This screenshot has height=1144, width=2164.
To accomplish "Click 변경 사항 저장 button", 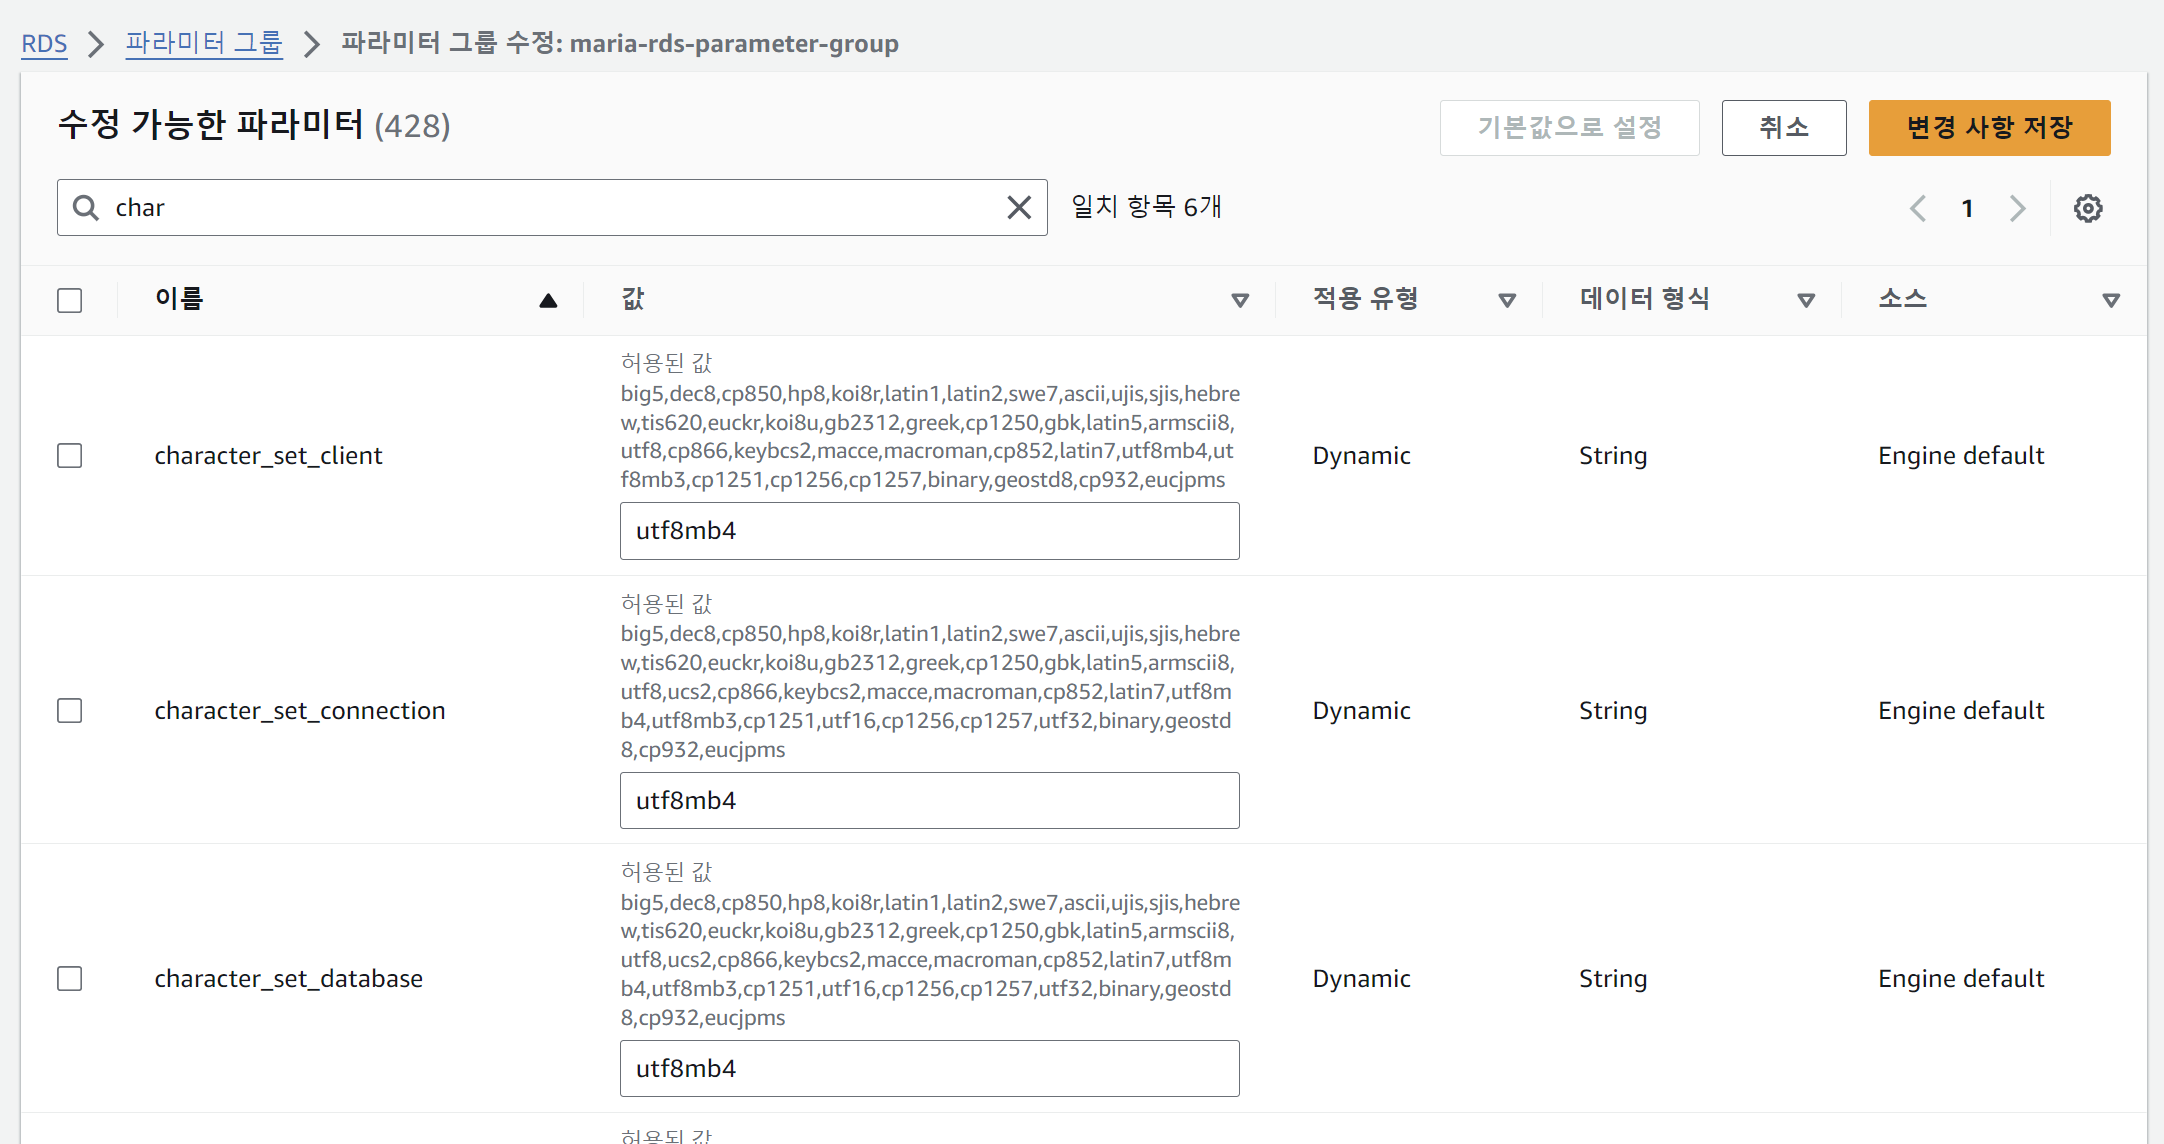I will (x=1989, y=128).
